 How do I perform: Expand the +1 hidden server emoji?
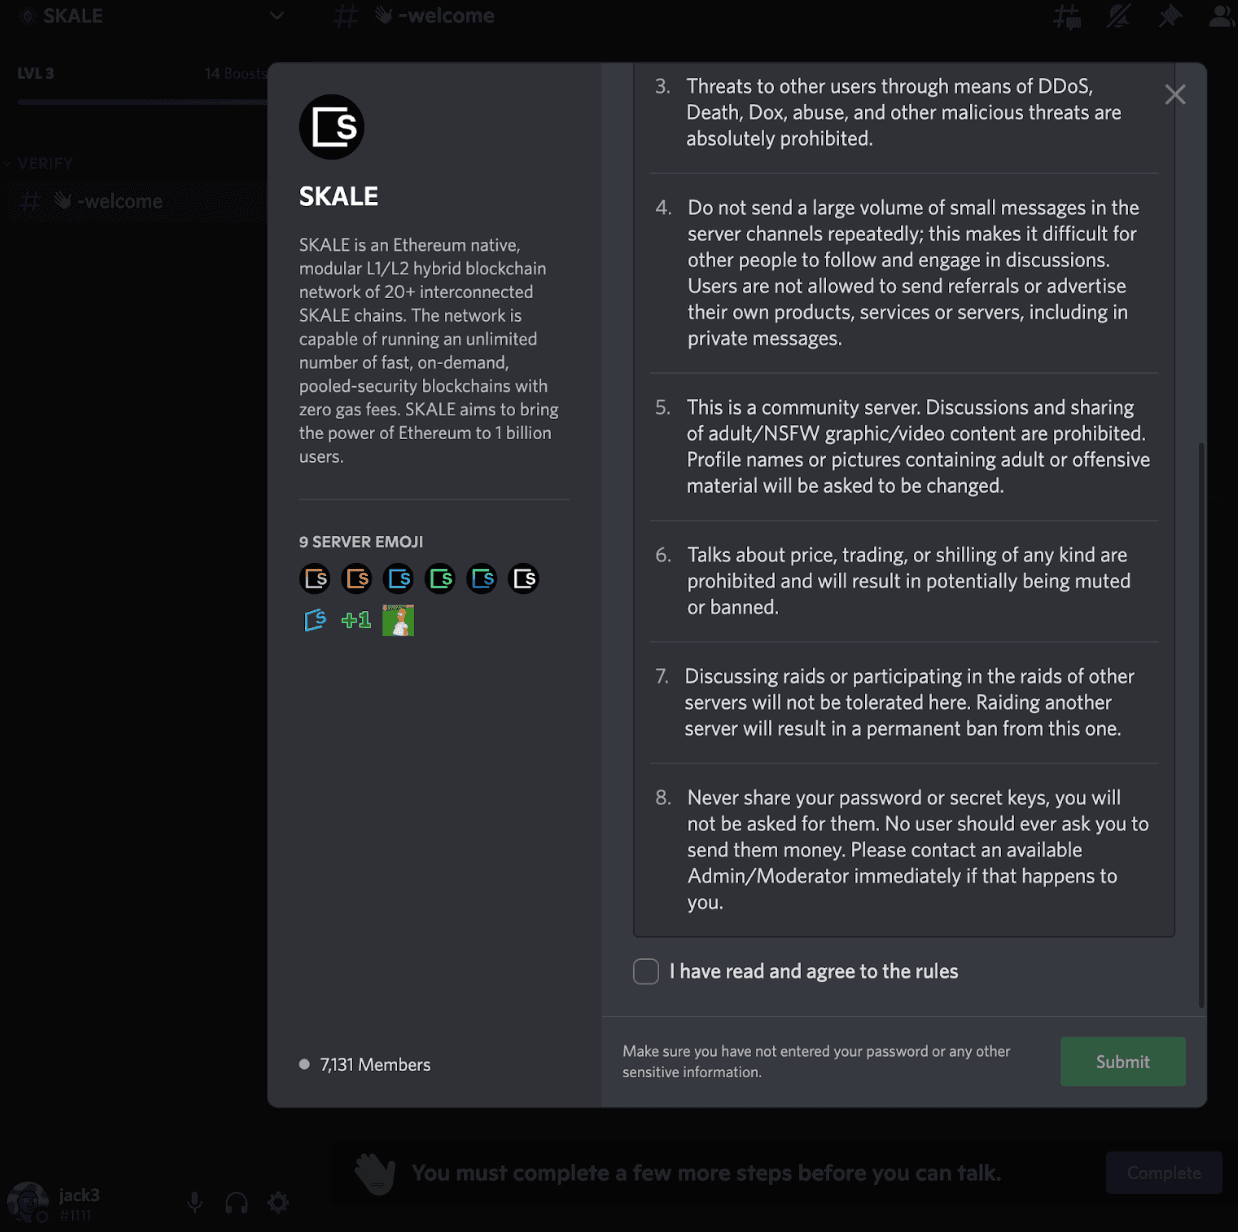[x=355, y=620]
